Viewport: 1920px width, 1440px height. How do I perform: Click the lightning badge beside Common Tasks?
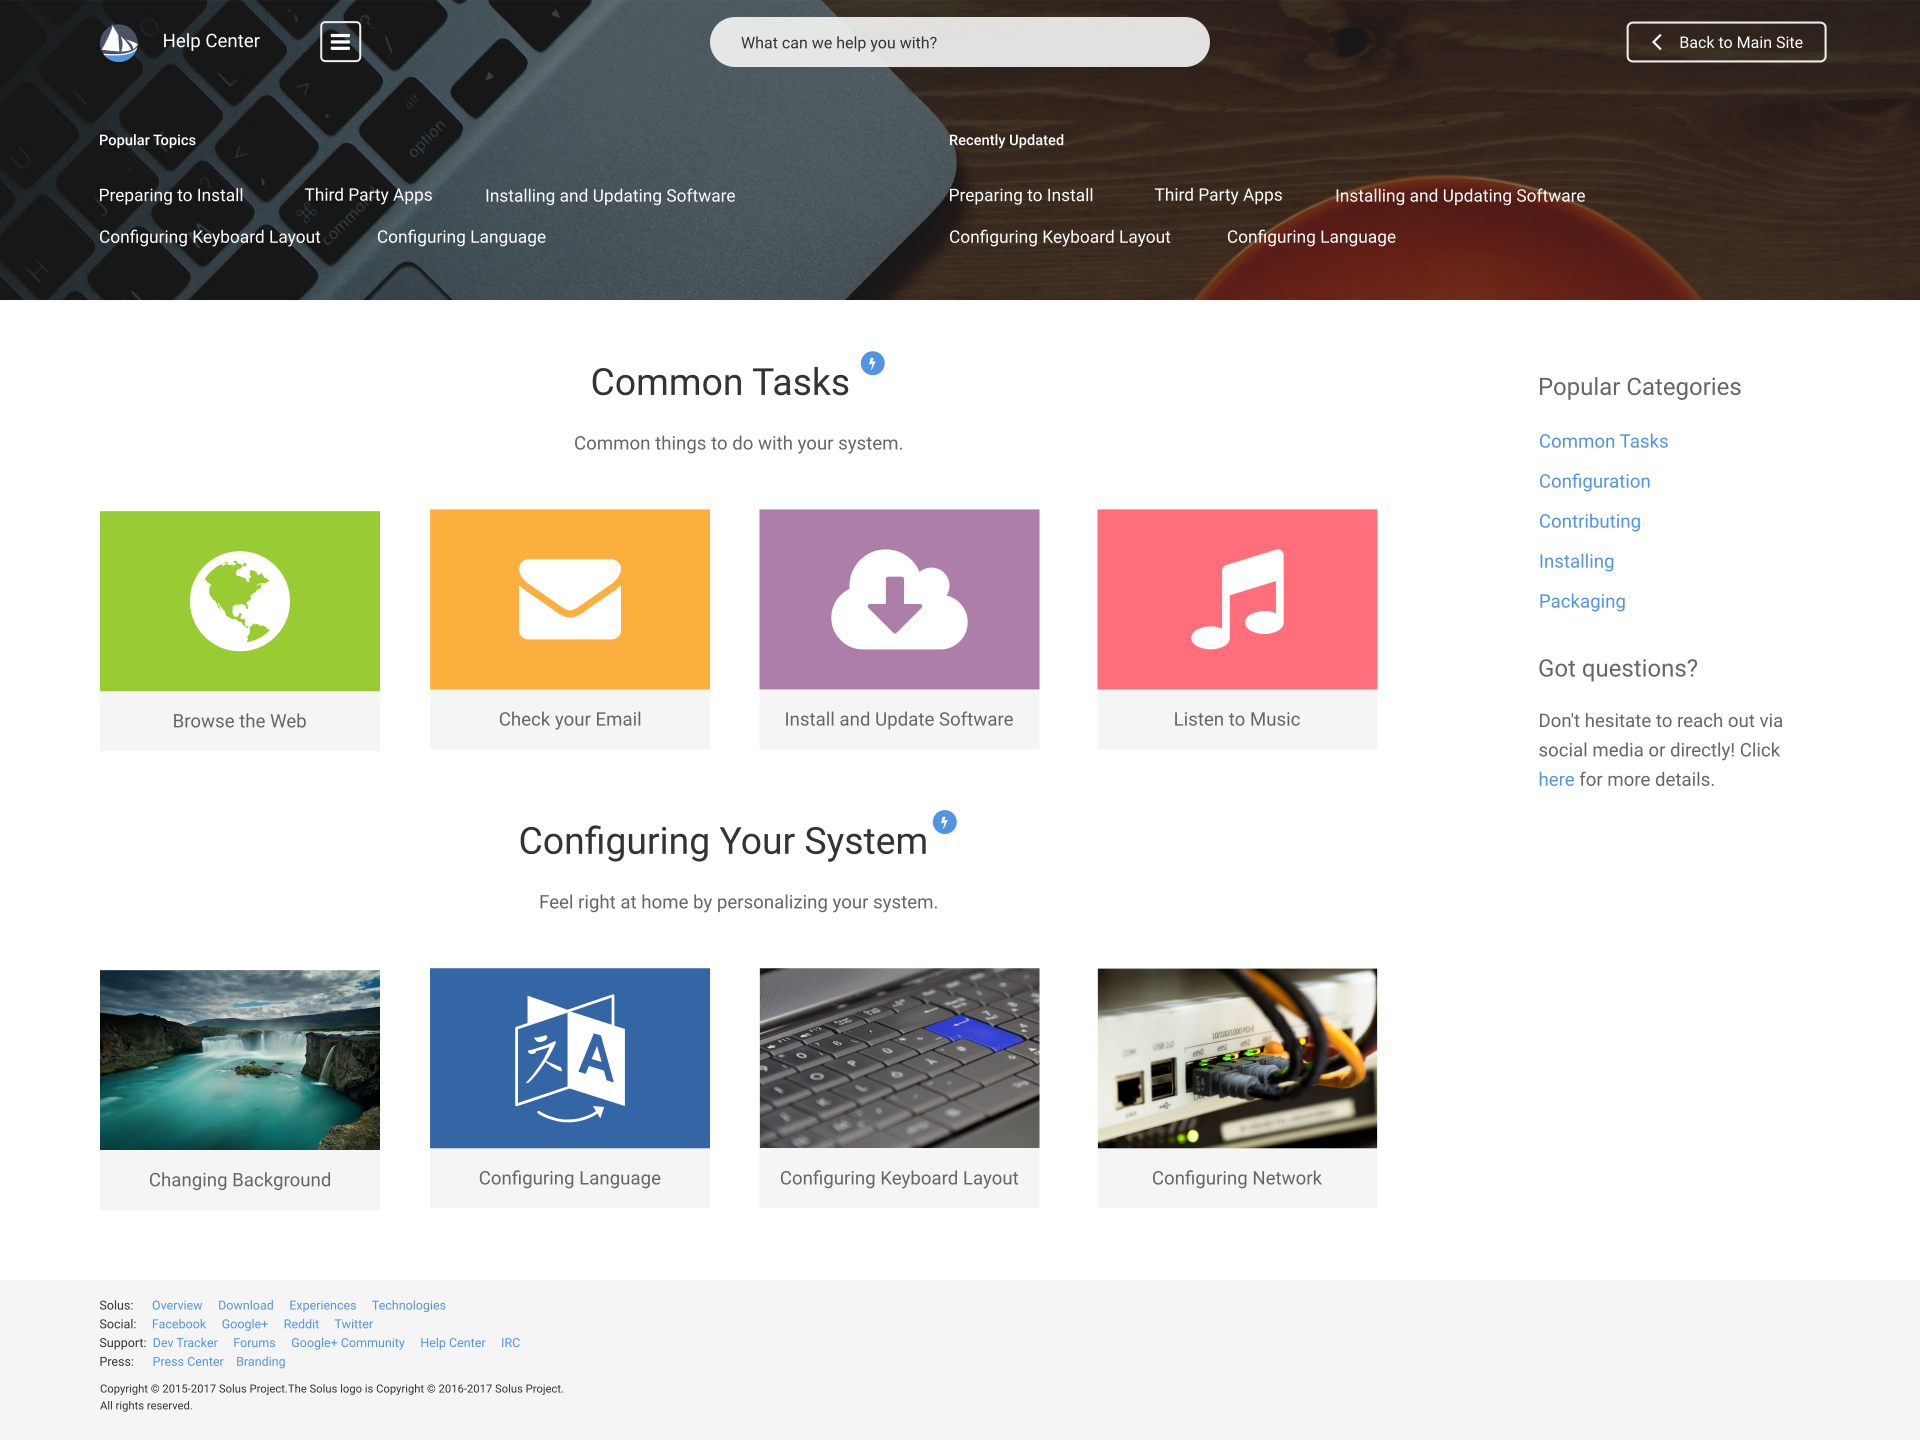[873, 363]
